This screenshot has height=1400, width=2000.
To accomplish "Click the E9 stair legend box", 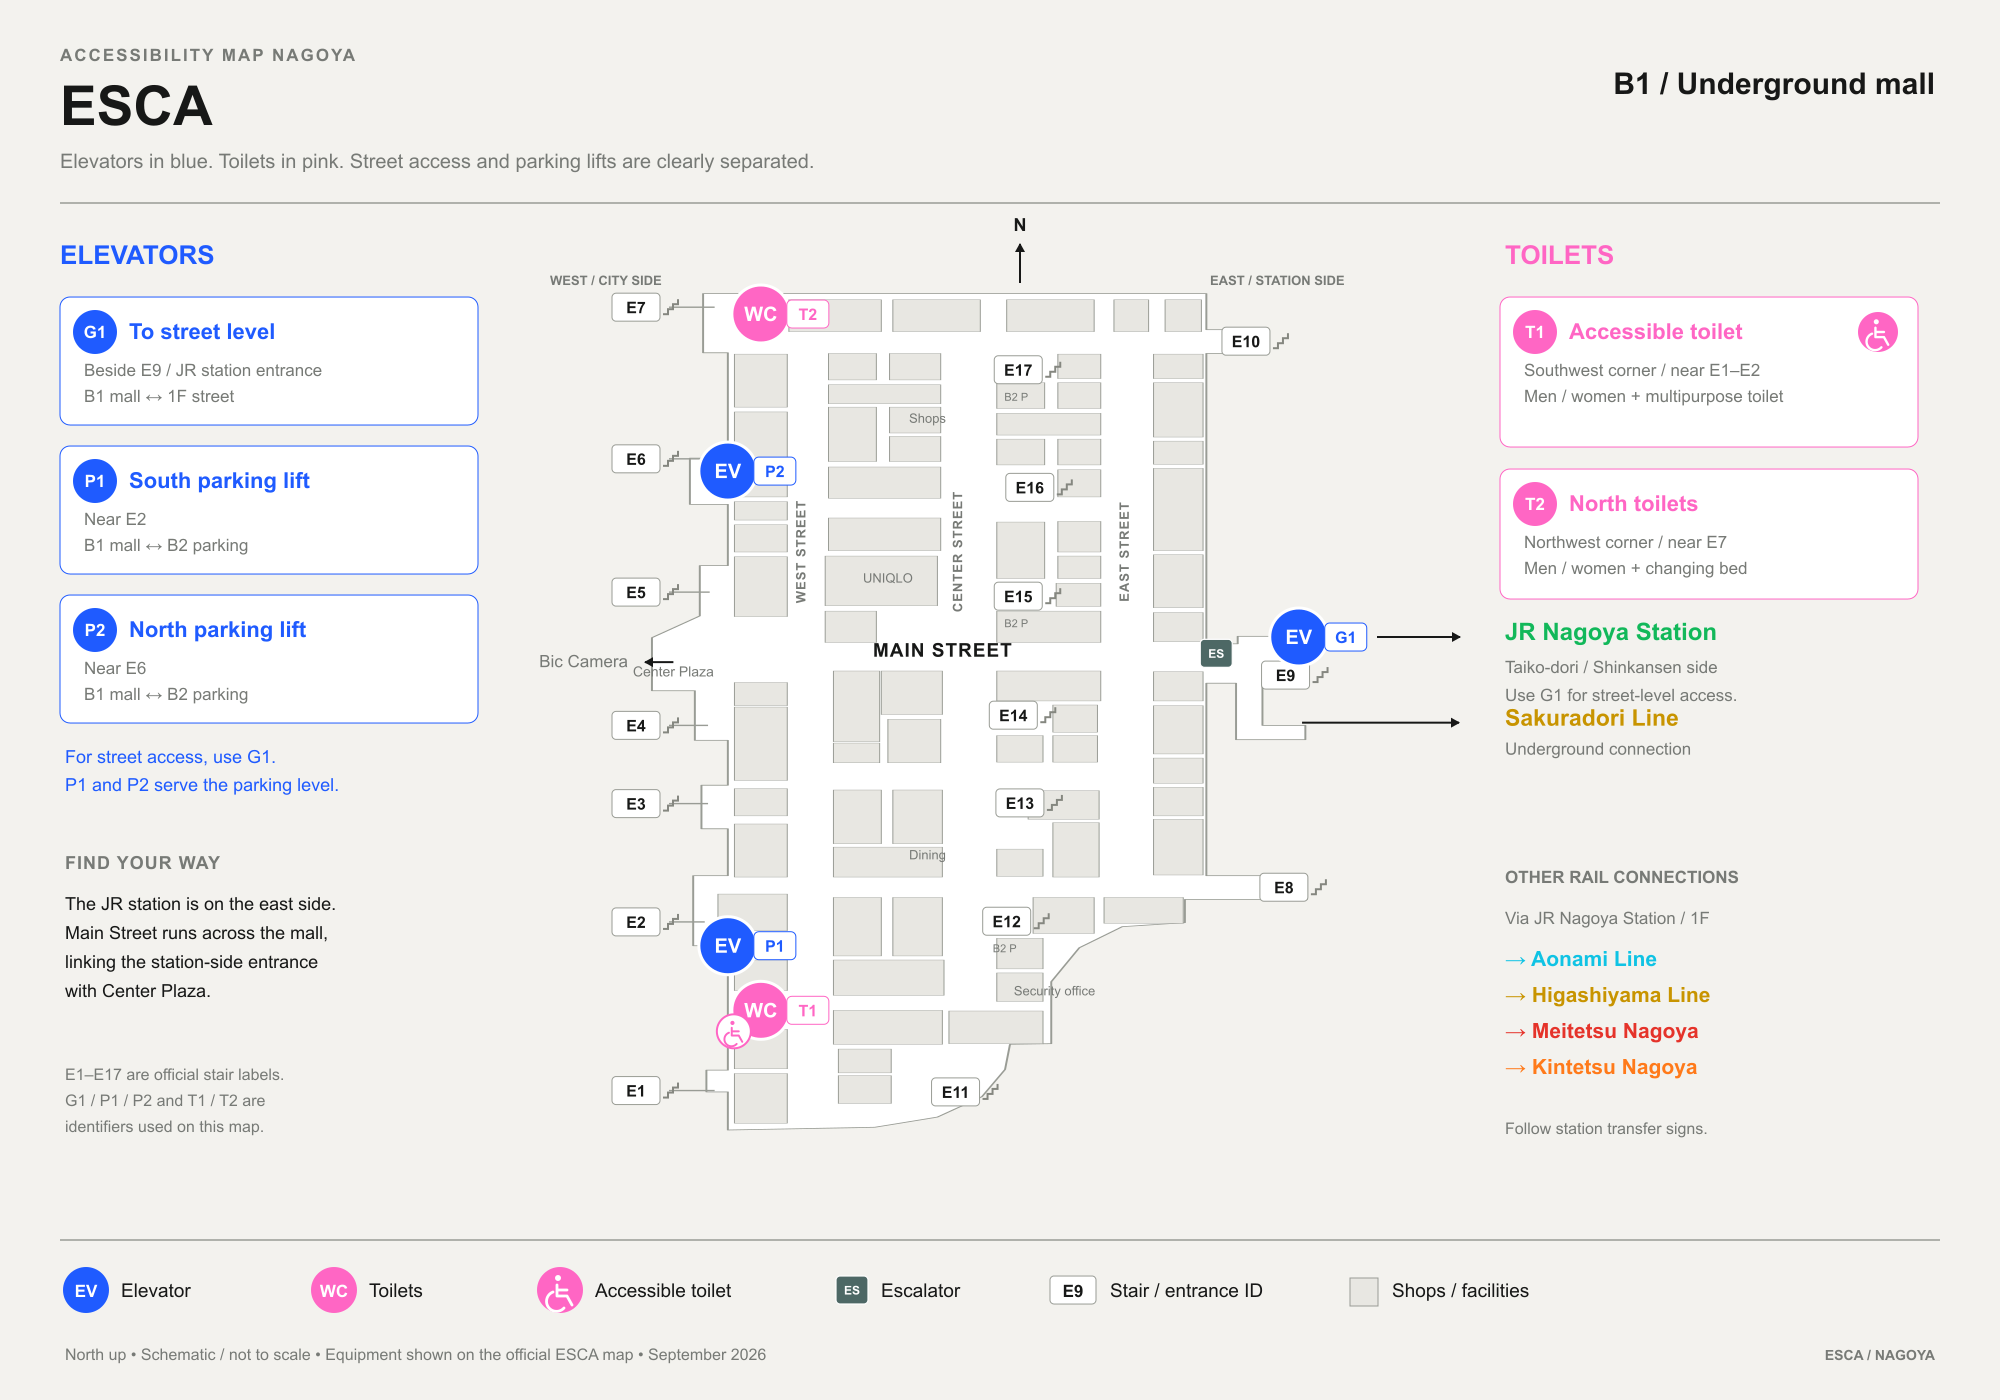I will [1073, 1291].
